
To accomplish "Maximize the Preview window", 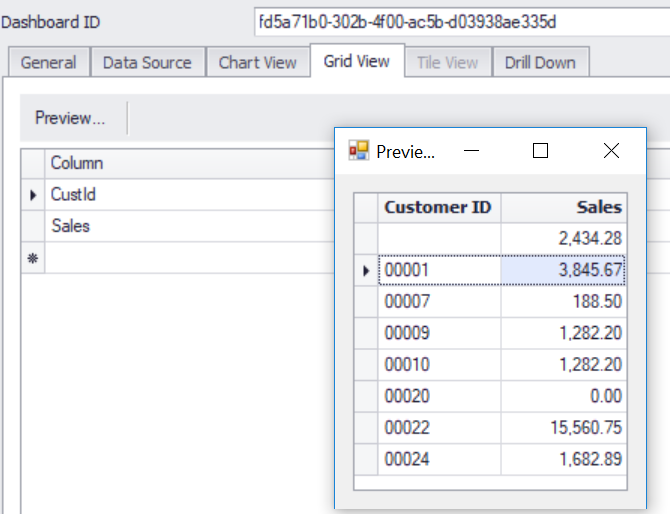I will (x=540, y=151).
